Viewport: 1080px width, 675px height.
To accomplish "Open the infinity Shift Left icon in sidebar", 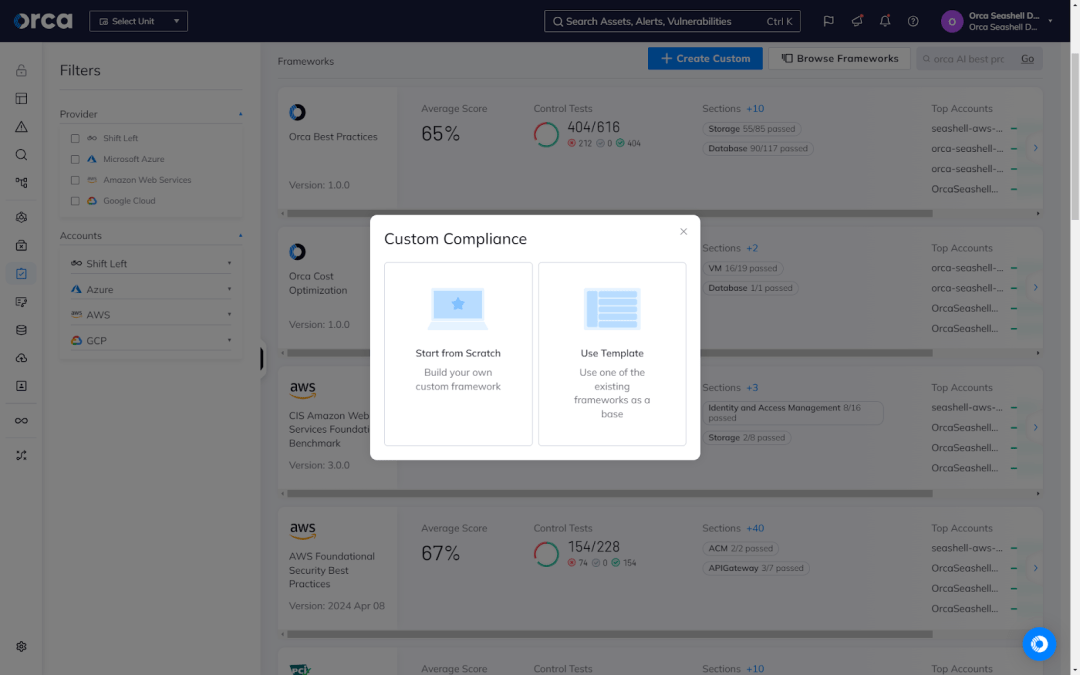I will click(21, 421).
